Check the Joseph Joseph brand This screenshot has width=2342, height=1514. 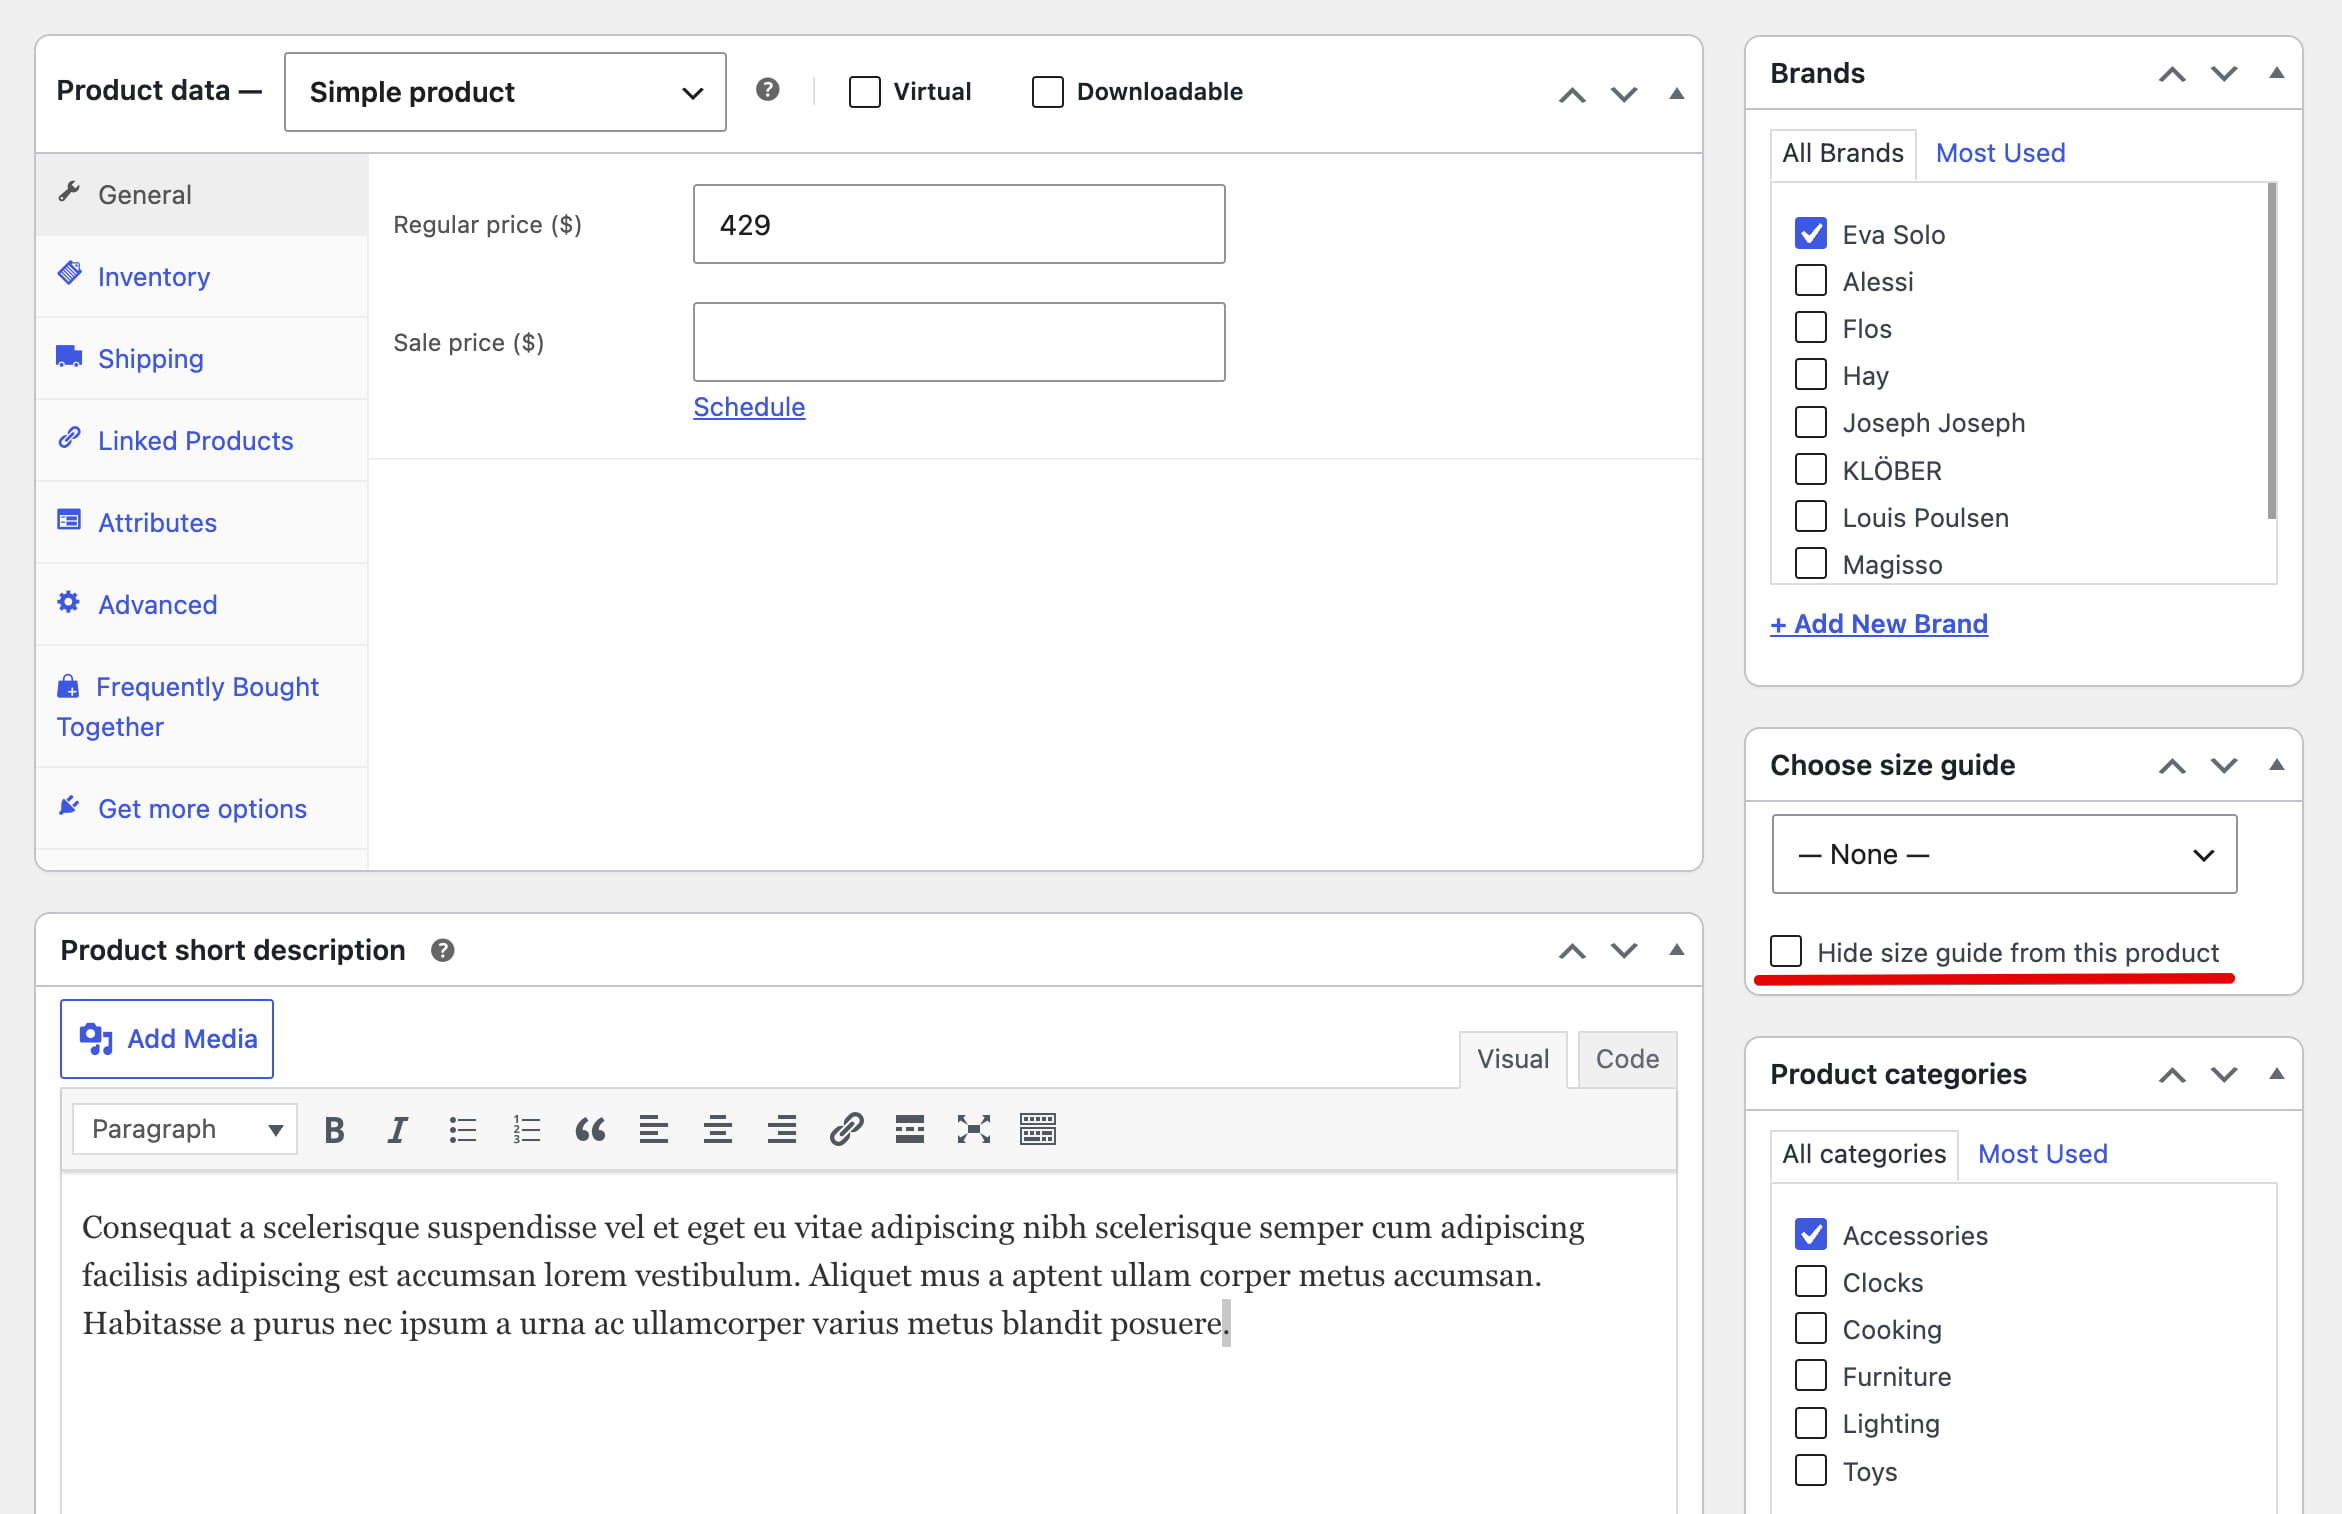1811,422
